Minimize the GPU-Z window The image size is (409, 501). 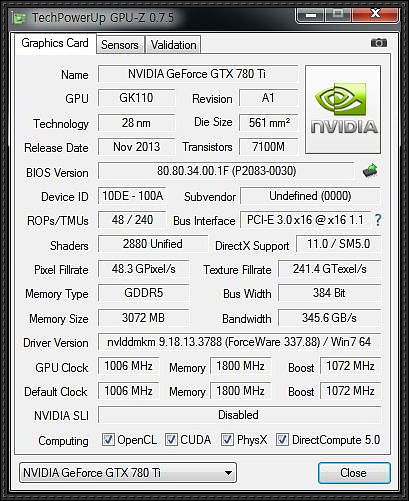(x=310, y=14)
